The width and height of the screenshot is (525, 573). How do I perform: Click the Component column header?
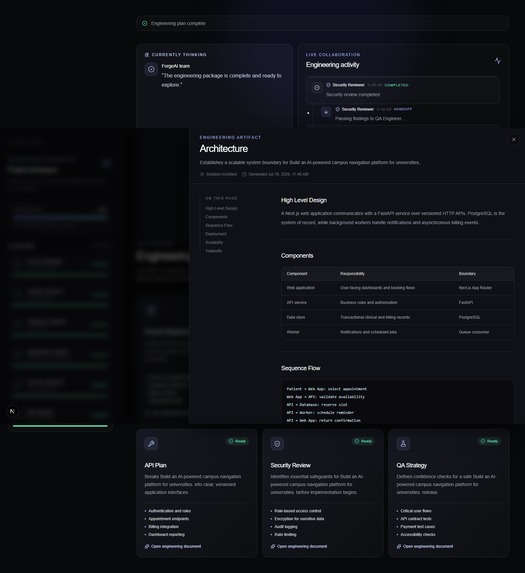[x=297, y=274]
